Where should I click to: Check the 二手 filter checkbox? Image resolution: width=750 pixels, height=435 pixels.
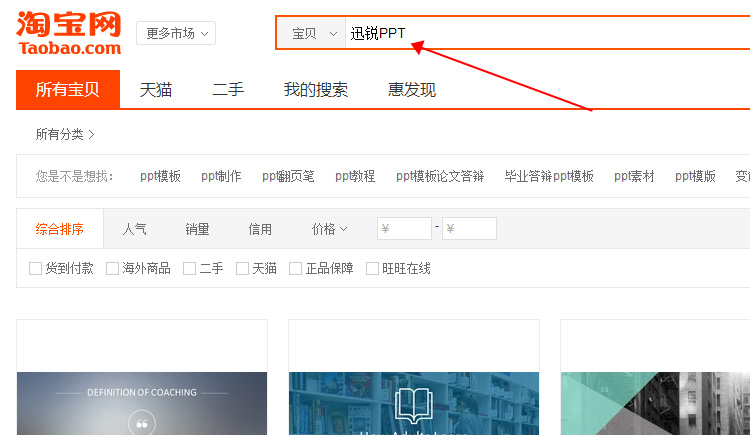[x=189, y=268]
